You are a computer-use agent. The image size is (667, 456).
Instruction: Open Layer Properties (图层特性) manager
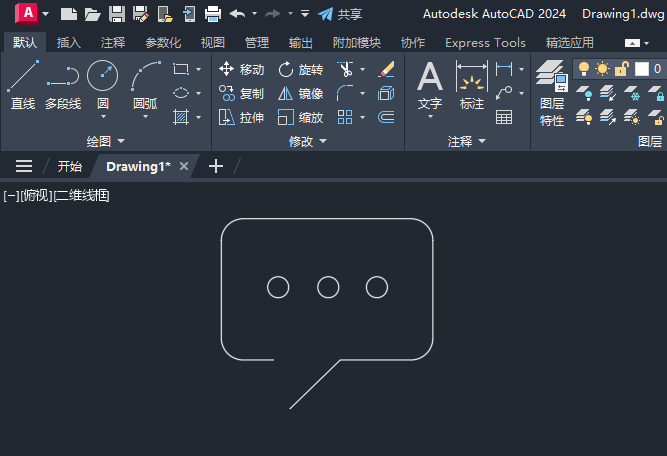point(552,94)
